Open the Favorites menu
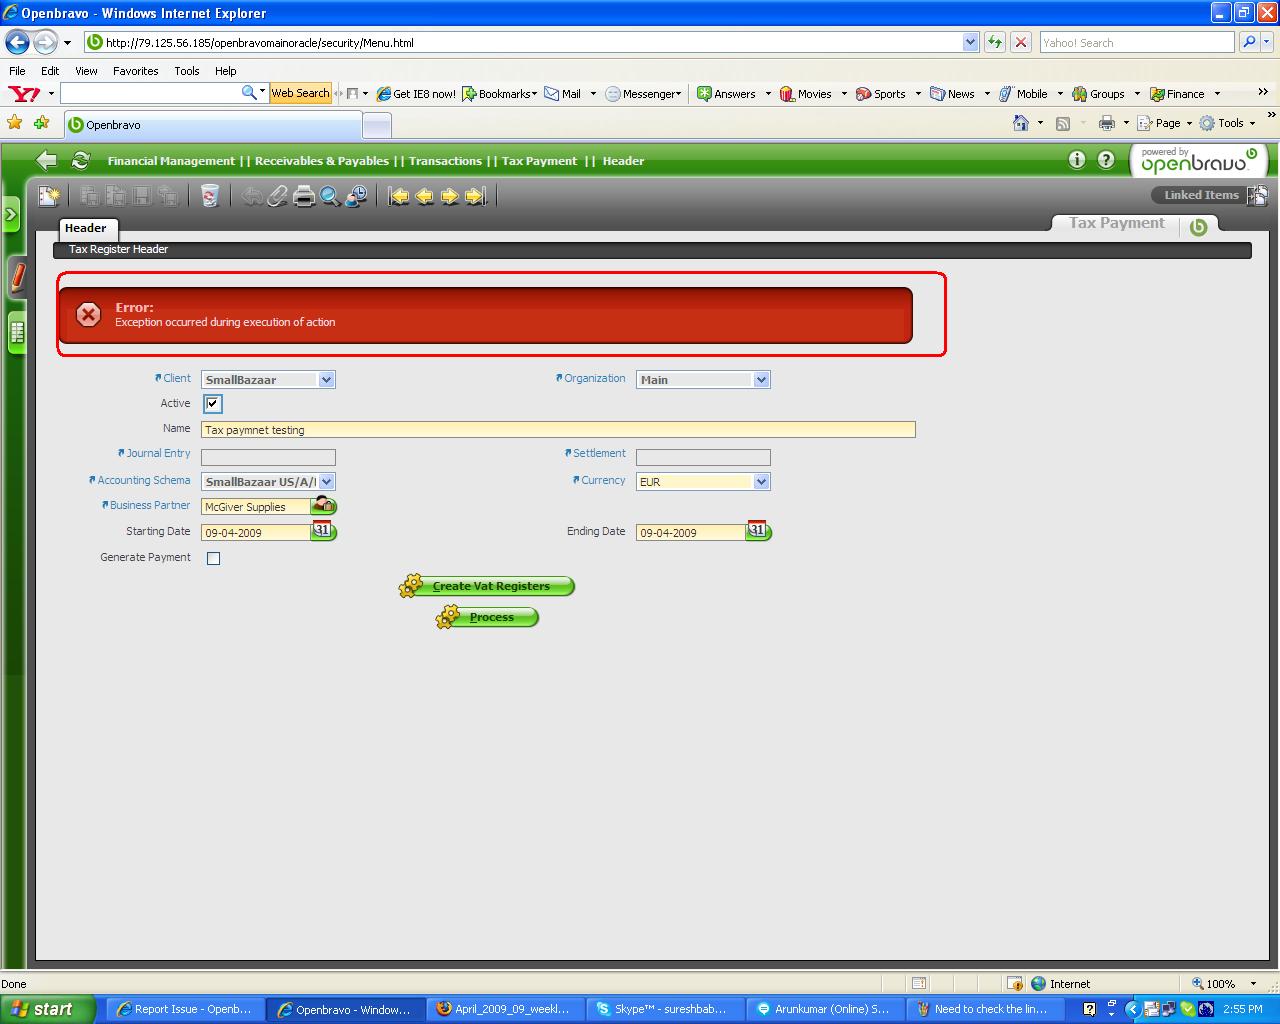 [x=135, y=71]
